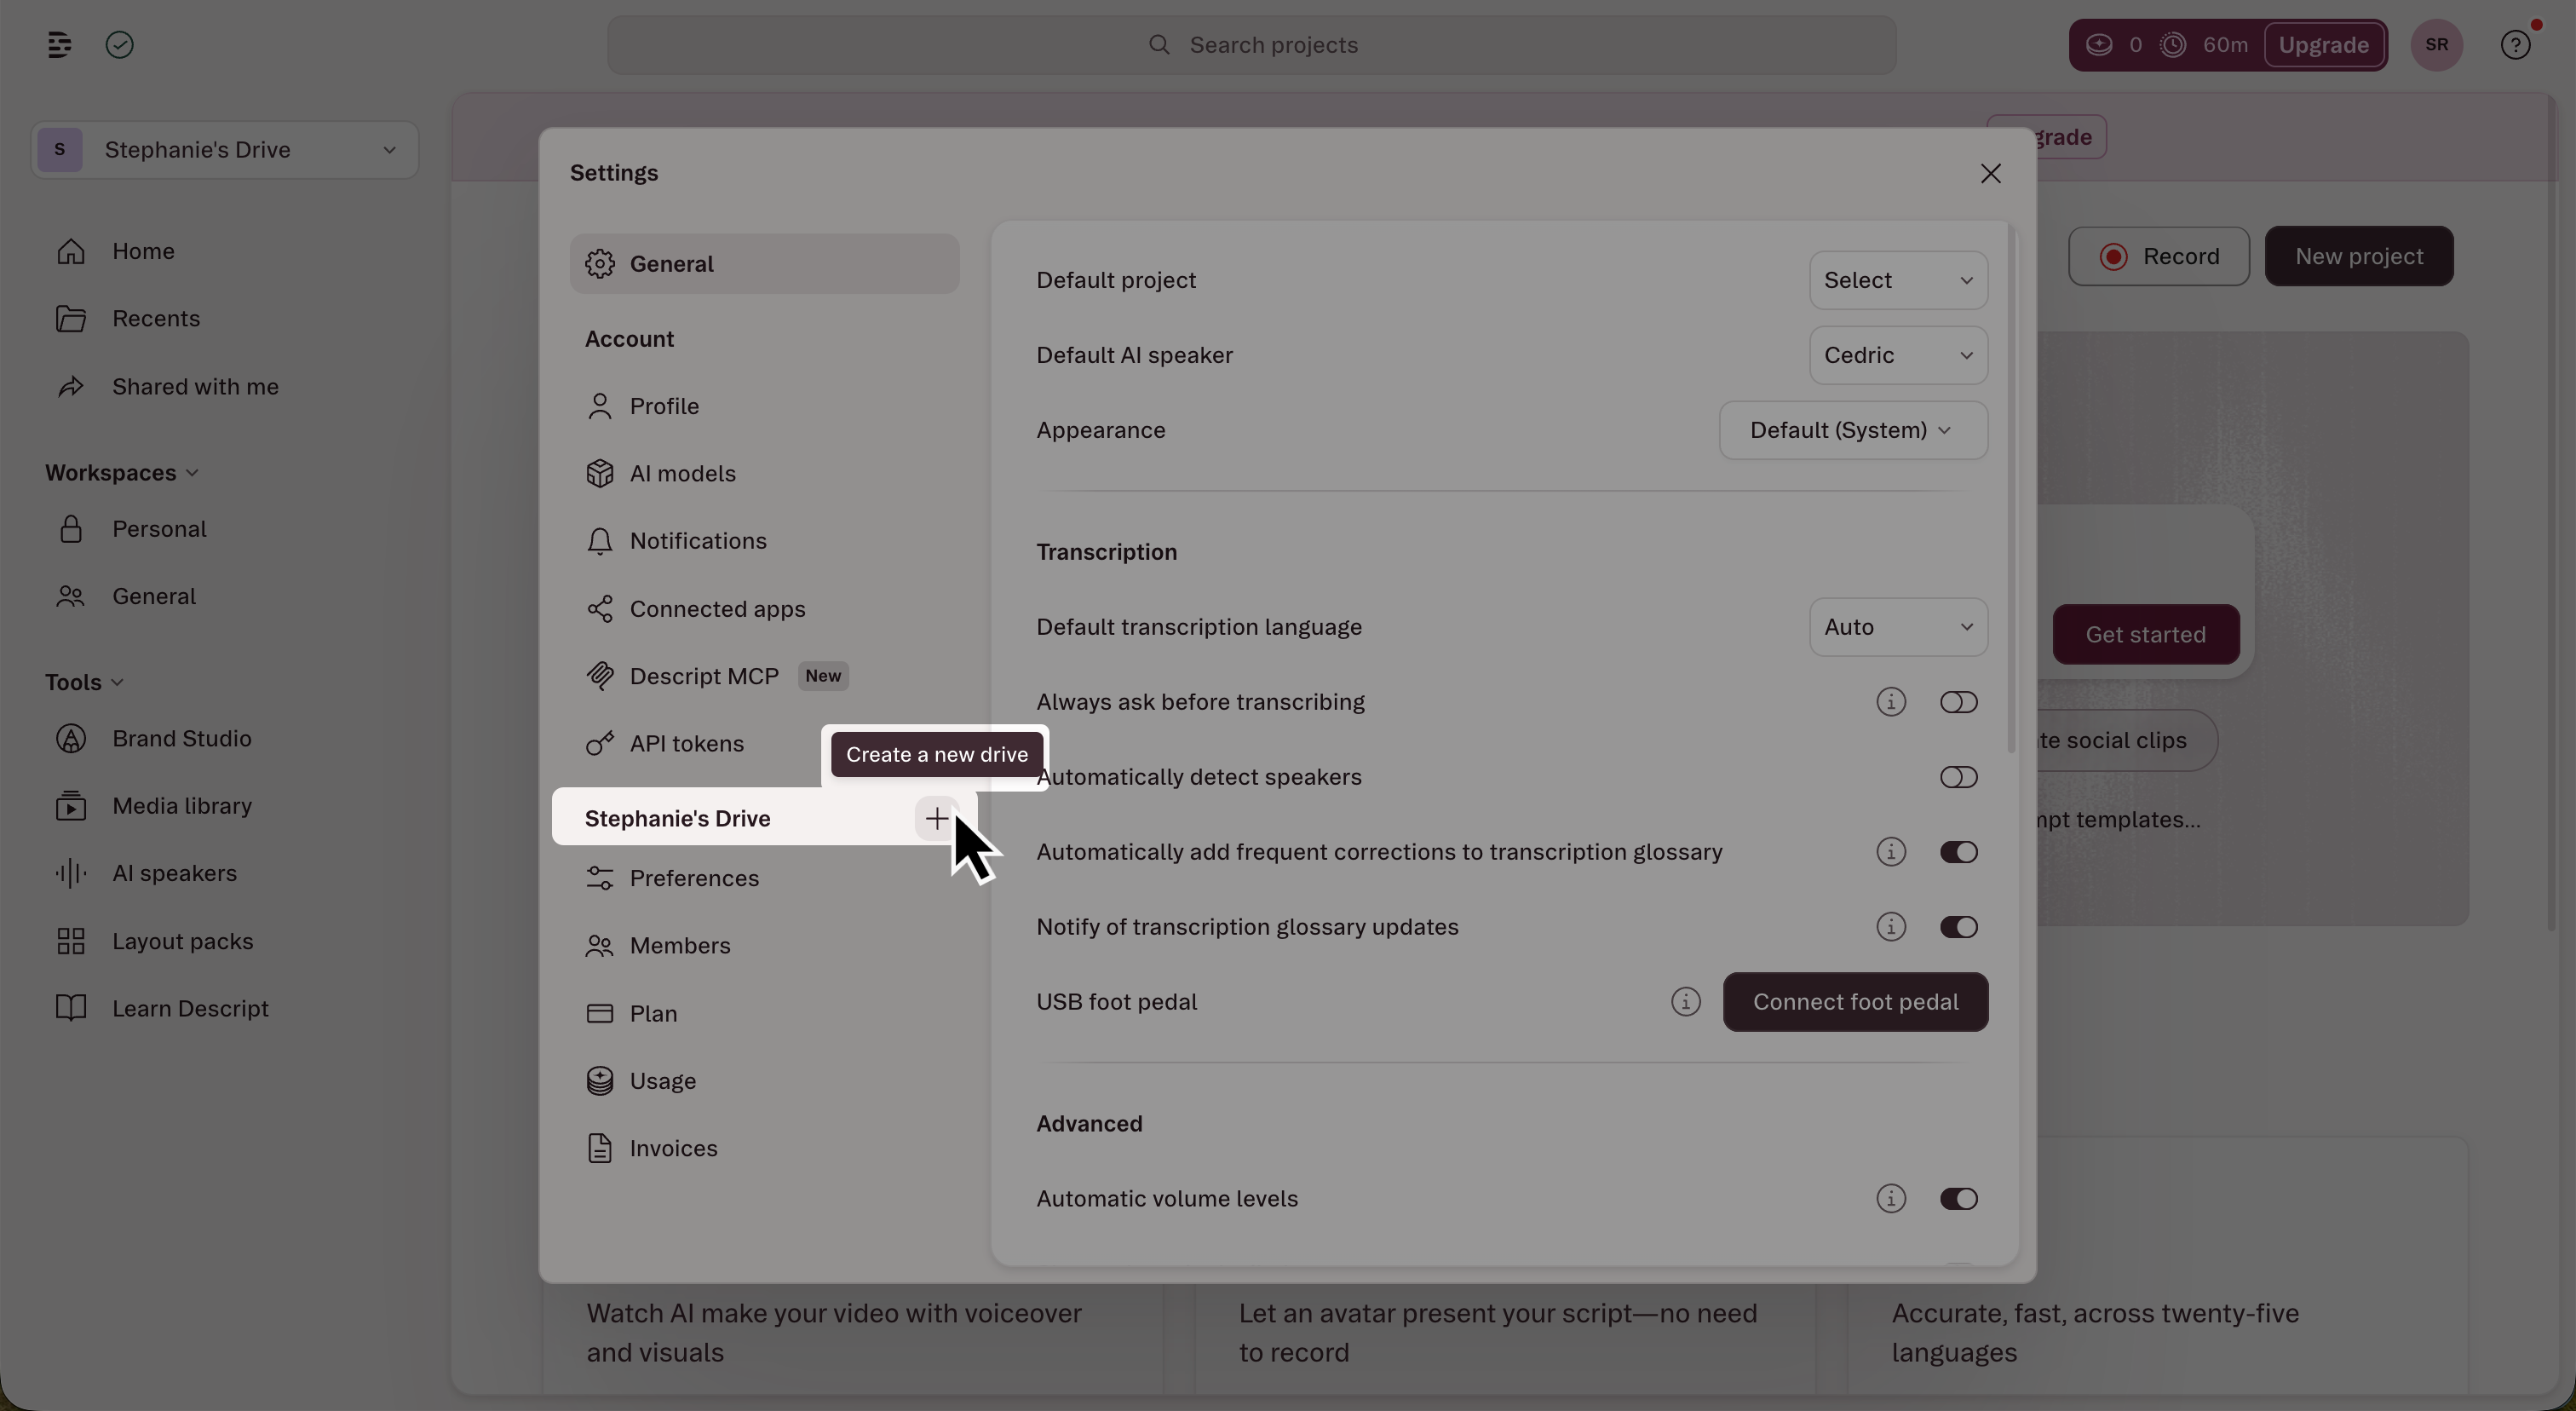Click the New project button
Image resolution: width=2576 pixels, height=1411 pixels.
[x=2358, y=257]
